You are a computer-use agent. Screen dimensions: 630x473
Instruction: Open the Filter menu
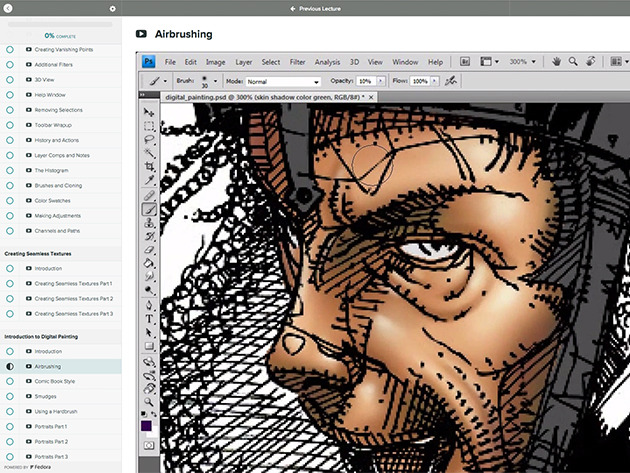click(x=297, y=62)
